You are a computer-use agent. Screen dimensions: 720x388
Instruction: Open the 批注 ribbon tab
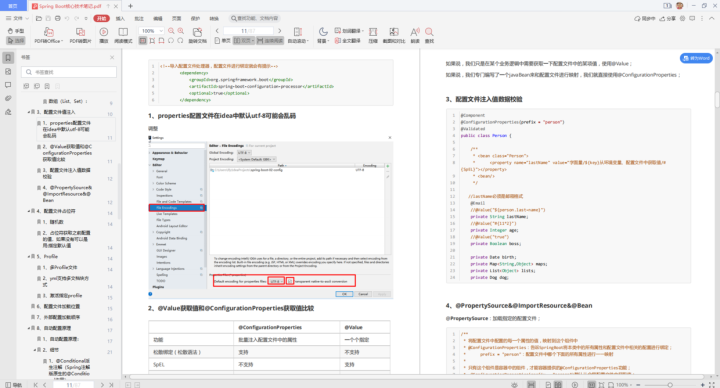(x=139, y=18)
